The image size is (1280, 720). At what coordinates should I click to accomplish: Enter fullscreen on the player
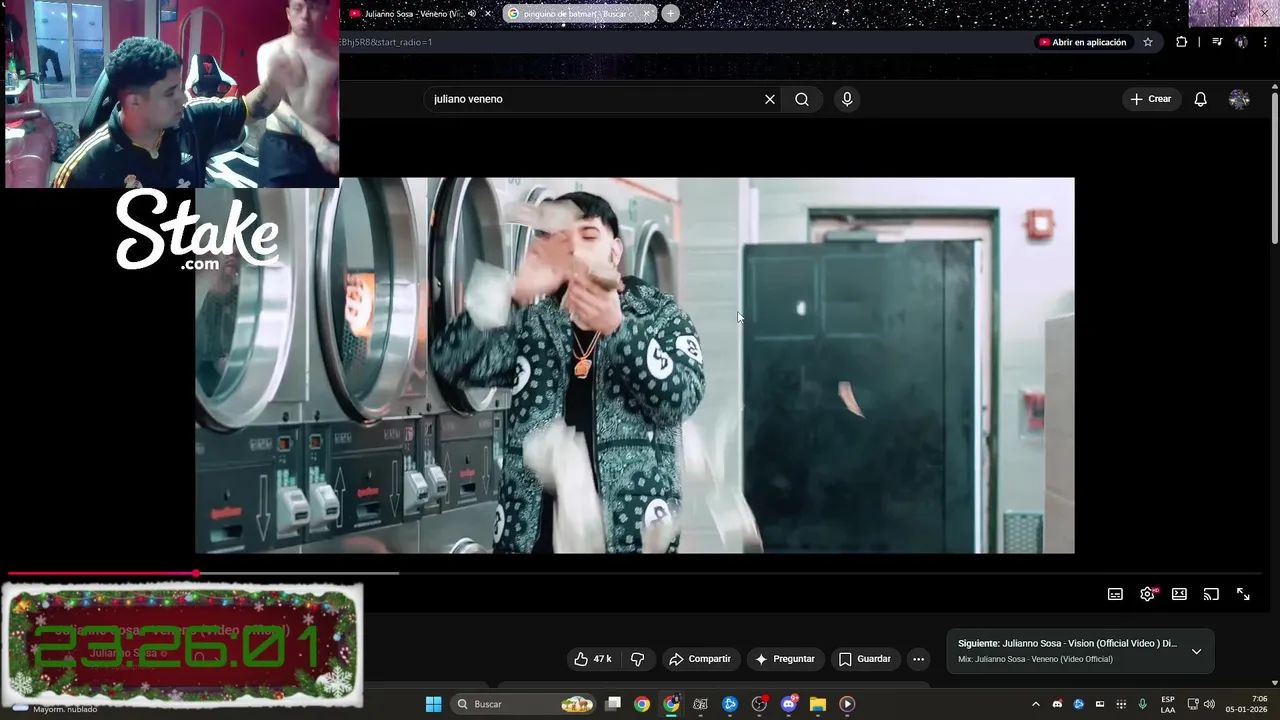[1243, 594]
